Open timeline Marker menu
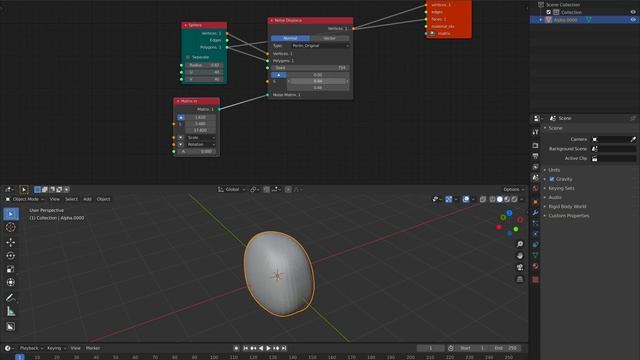640x360 pixels. point(93,348)
